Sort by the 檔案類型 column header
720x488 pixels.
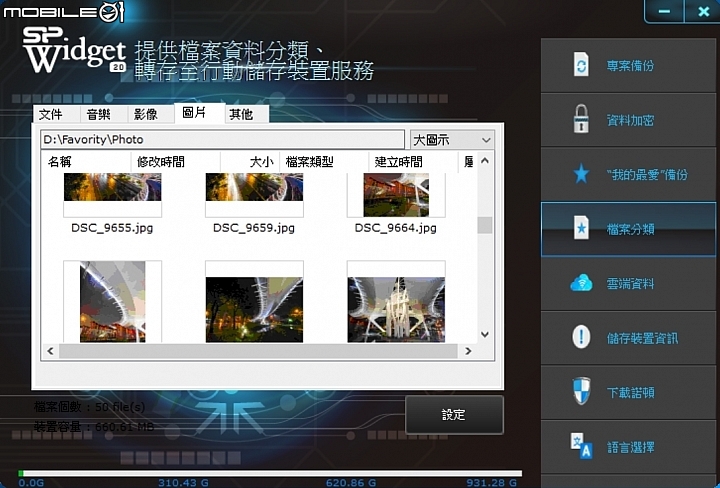point(324,162)
